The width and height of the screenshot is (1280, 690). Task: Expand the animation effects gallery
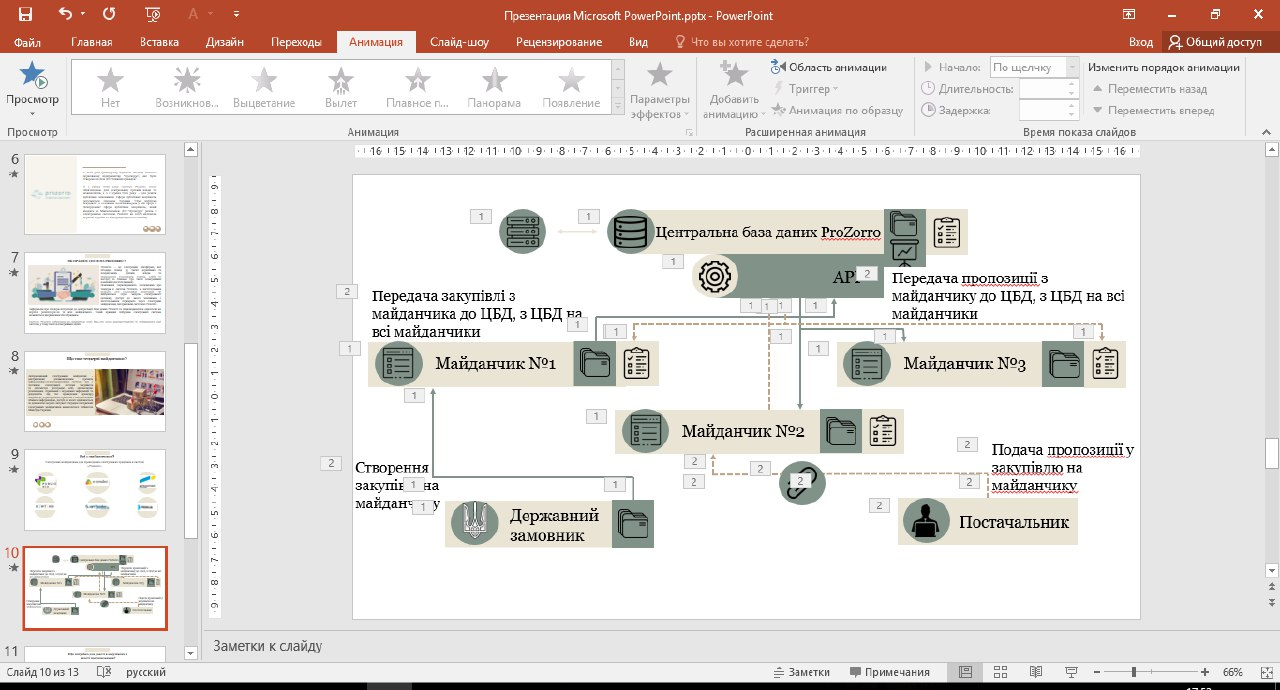619,108
